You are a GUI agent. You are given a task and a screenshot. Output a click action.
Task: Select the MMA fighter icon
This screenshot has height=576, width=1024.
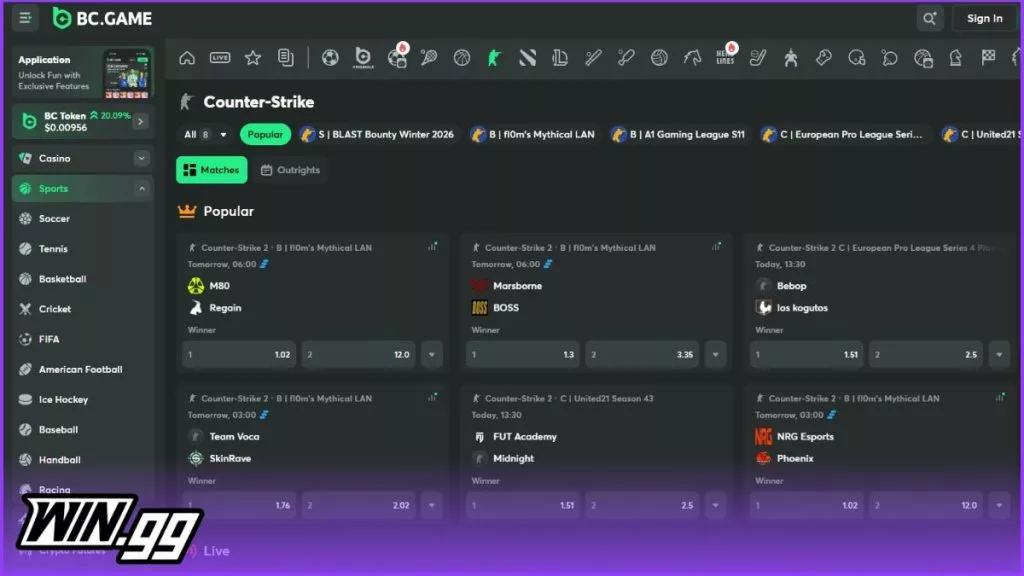tap(791, 58)
